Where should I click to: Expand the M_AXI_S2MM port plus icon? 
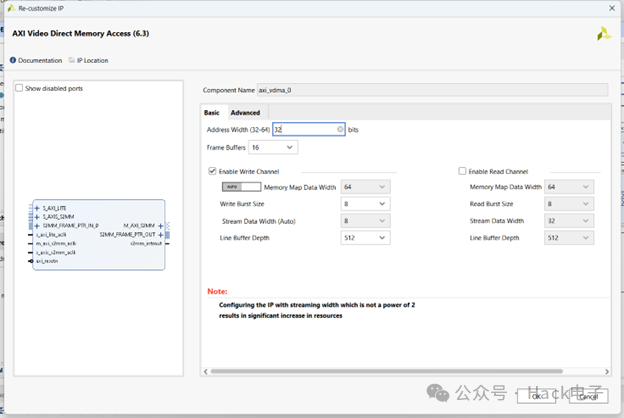(160, 226)
